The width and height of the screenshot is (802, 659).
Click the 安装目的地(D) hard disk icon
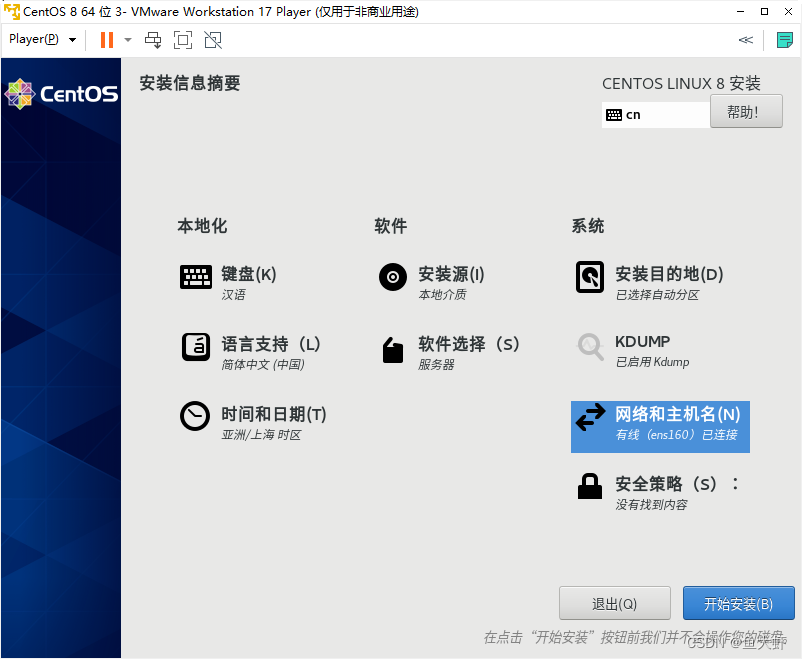(x=590, y=277)
